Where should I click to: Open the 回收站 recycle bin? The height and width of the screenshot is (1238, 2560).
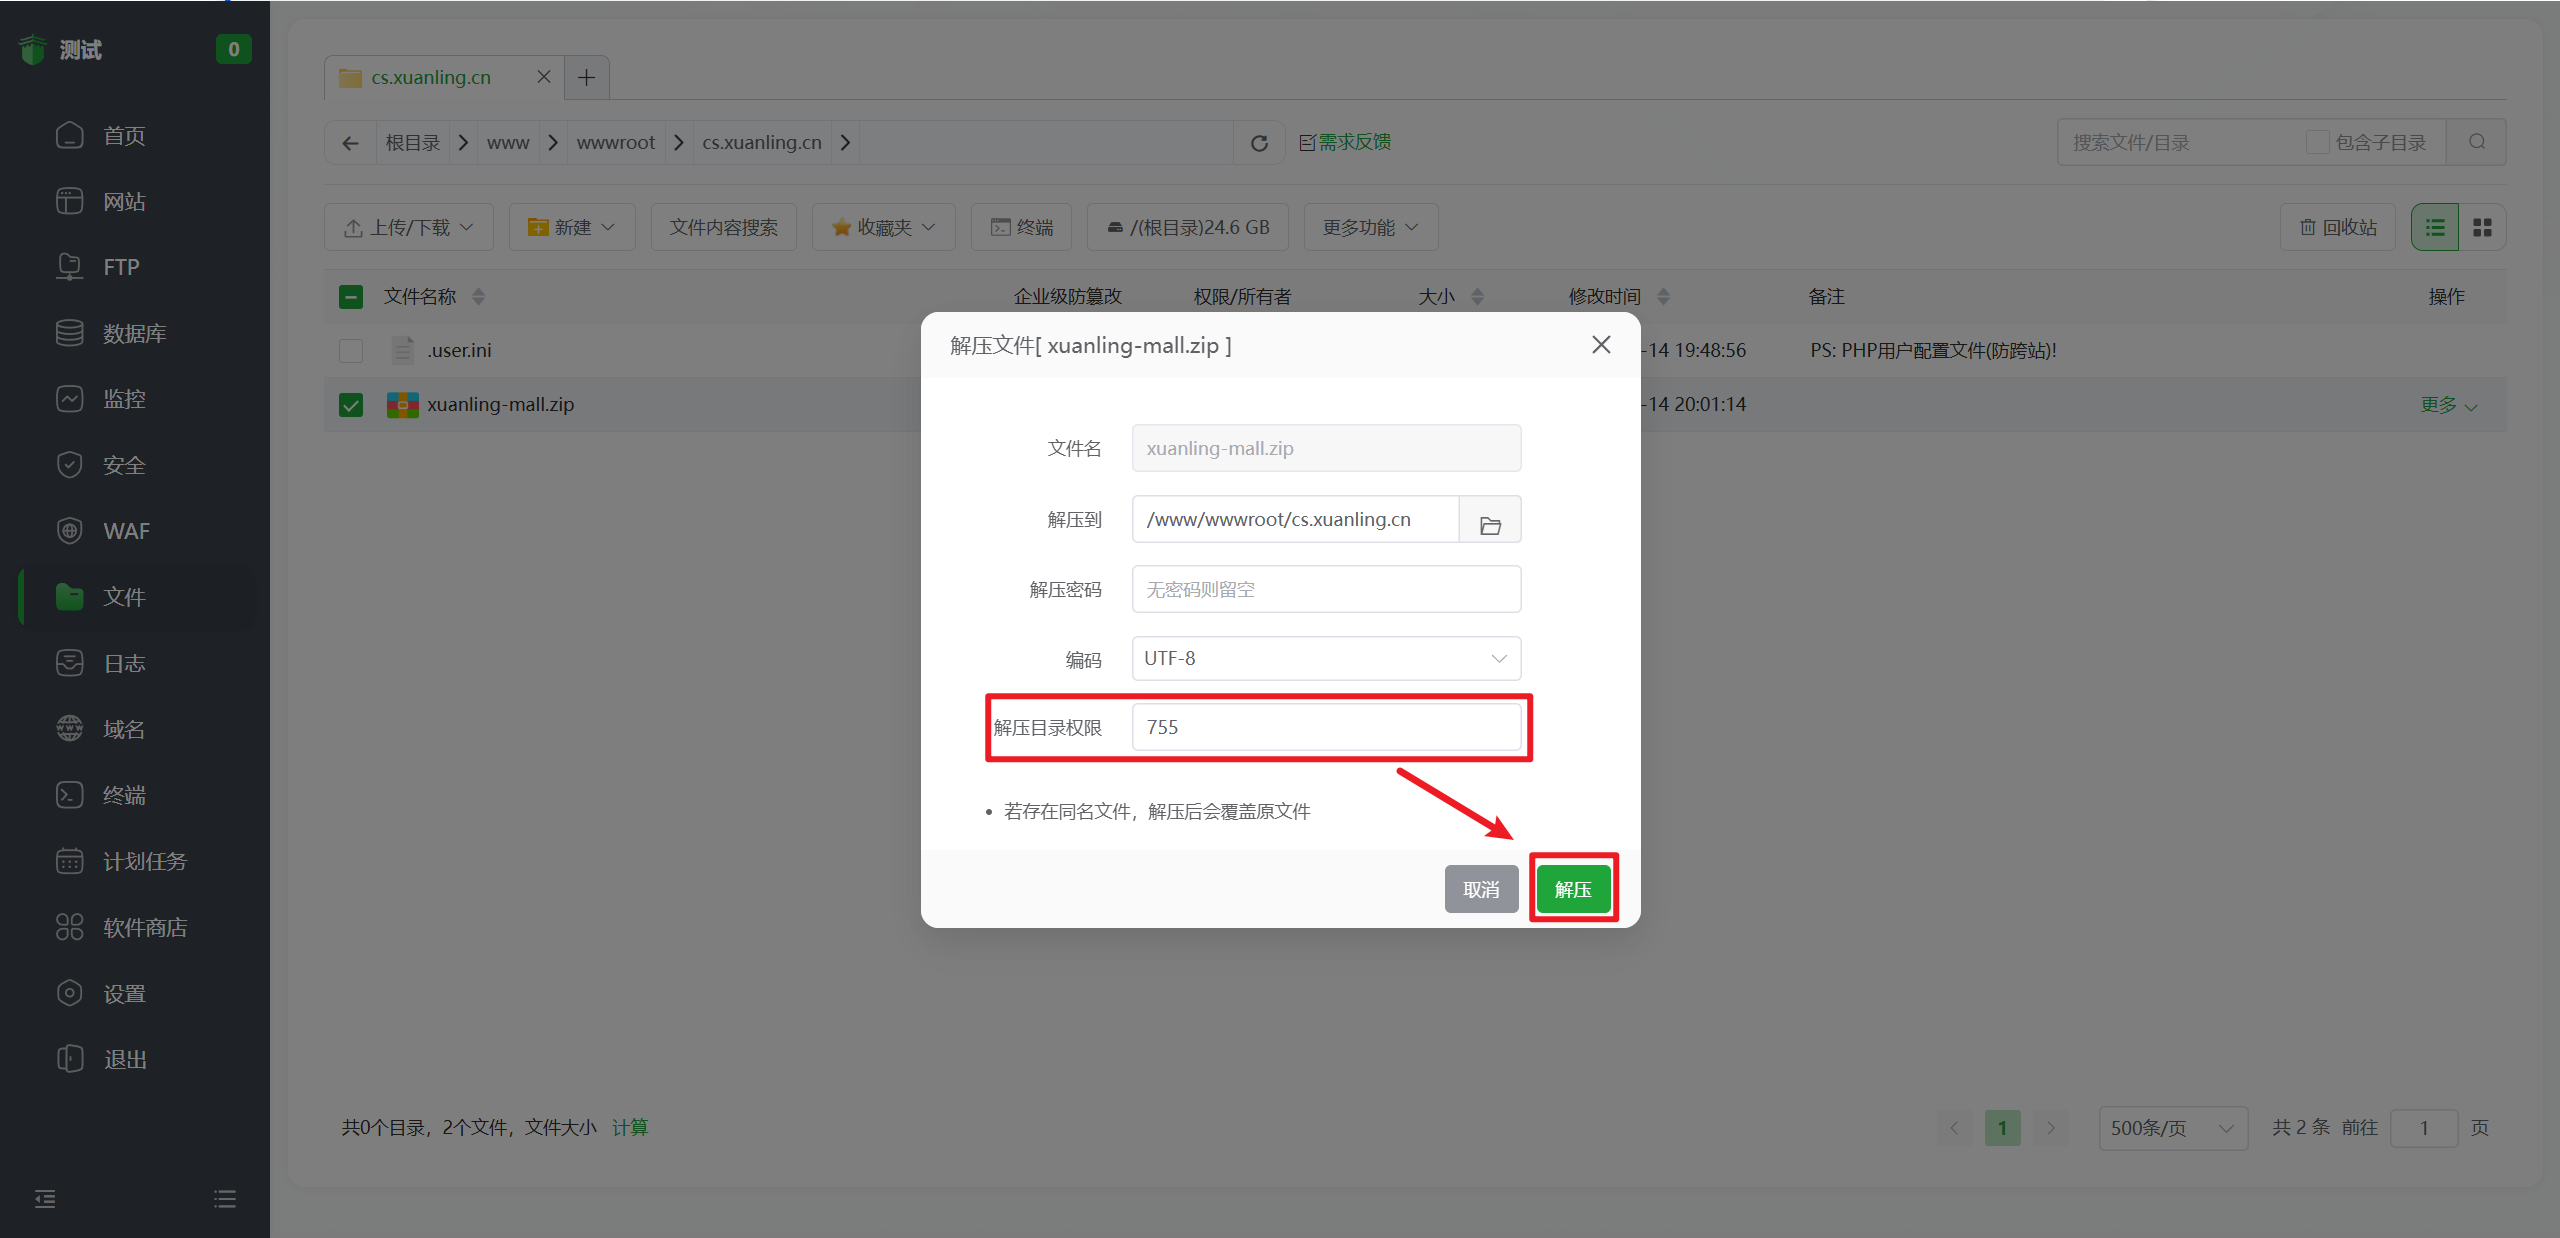point(2336,227)
